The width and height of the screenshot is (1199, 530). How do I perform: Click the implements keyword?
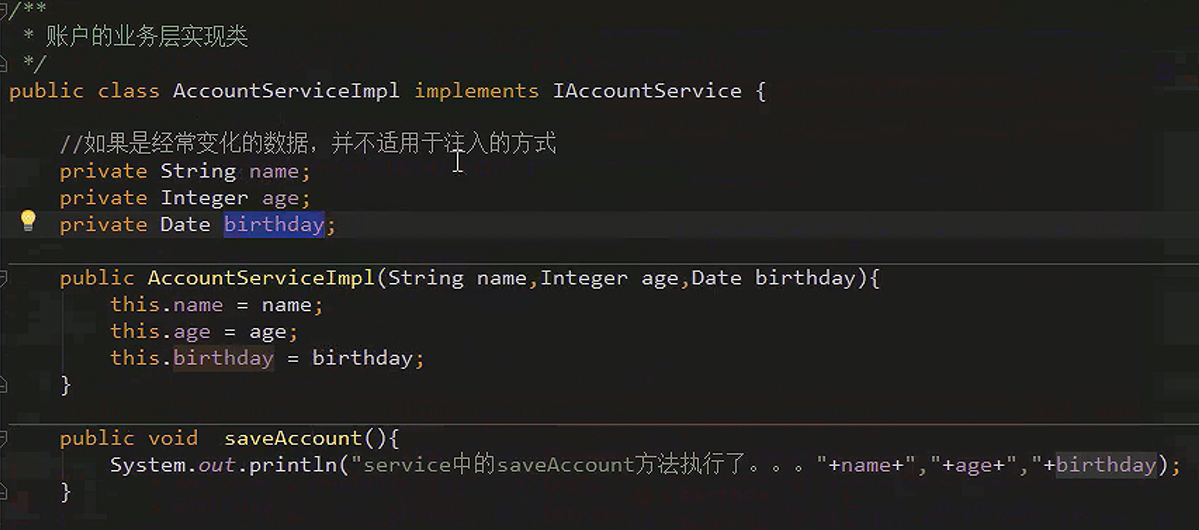(476, 91)
